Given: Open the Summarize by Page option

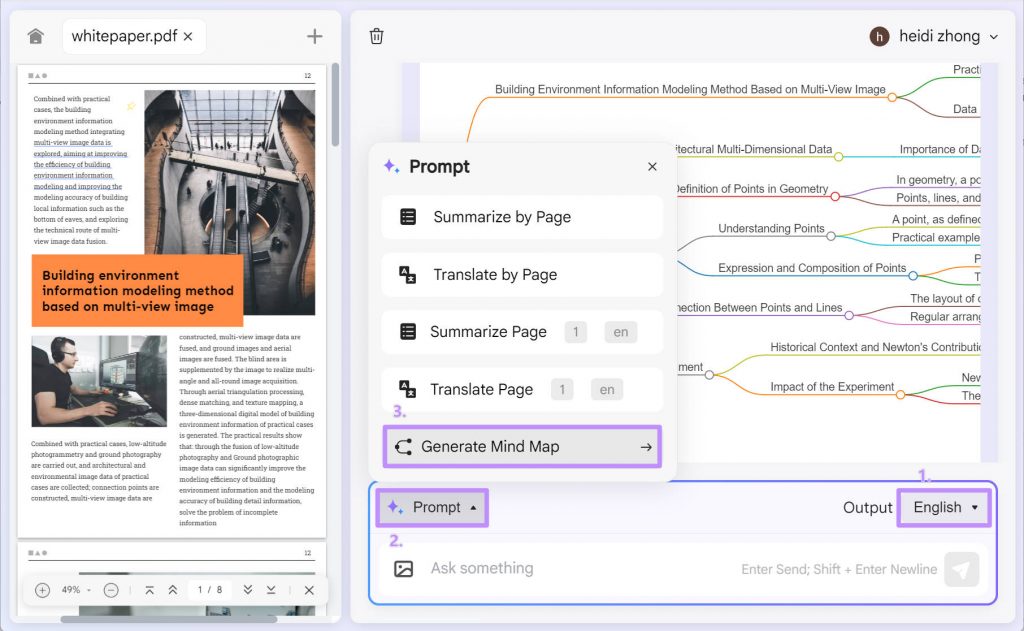Looking at the screenshot, I should coord(521,217).
